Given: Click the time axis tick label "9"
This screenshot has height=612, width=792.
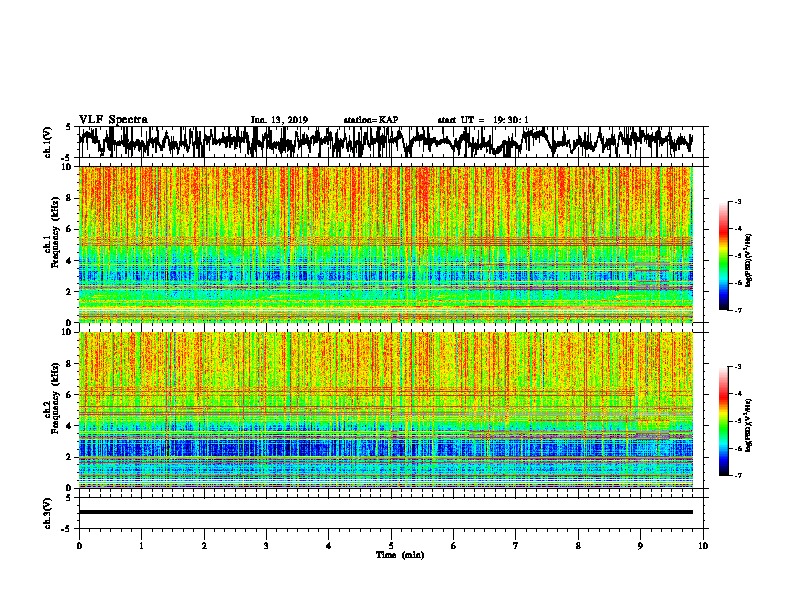Looking at the screenshot, I should 640,546.
